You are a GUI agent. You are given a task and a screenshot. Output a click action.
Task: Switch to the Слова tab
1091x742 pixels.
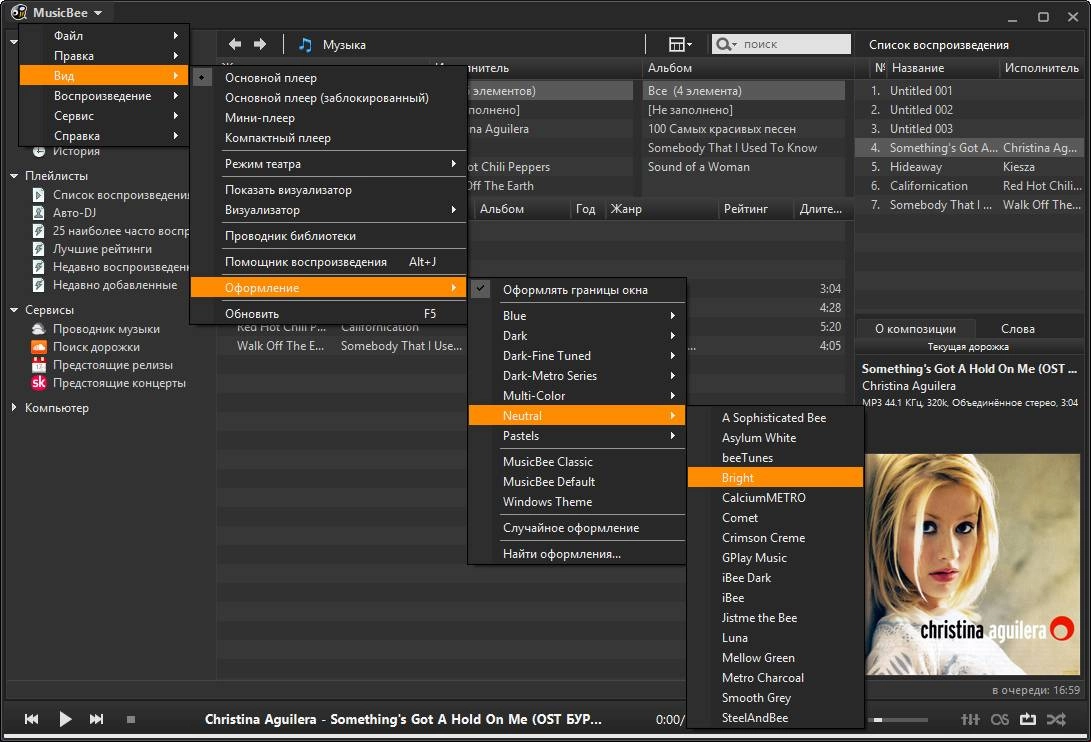[x=1017, y=329]
